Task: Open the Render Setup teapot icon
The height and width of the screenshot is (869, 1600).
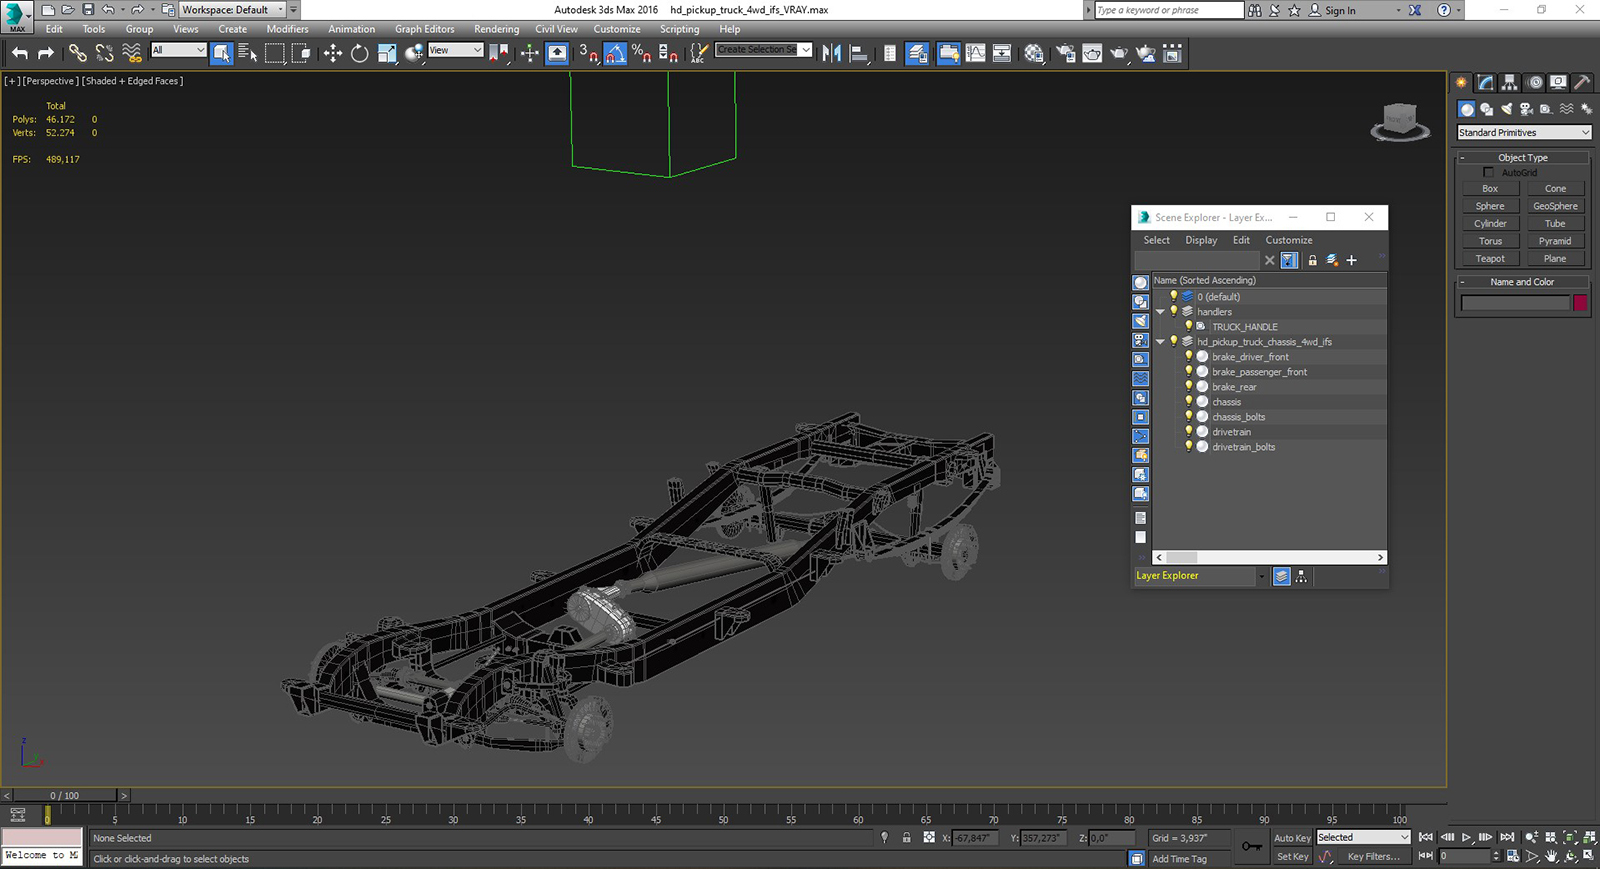Action: pyautogui.click(x=1066, y=54)
